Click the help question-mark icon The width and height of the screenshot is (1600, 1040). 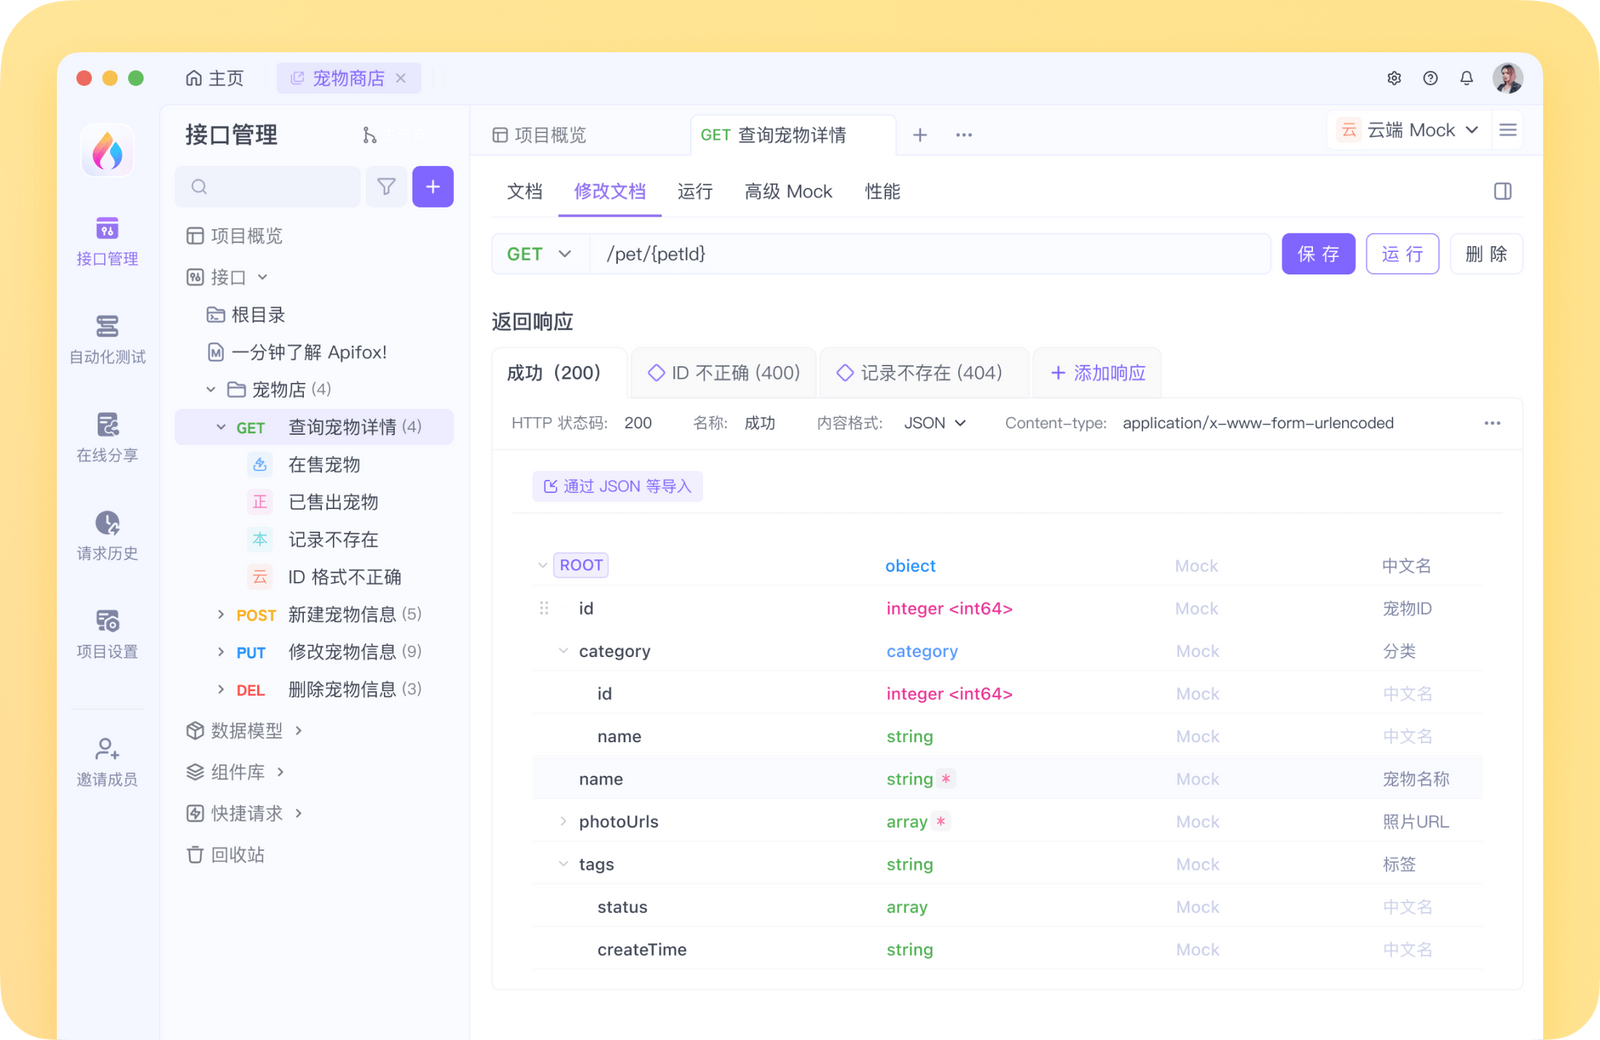[x=1430, y=77]
